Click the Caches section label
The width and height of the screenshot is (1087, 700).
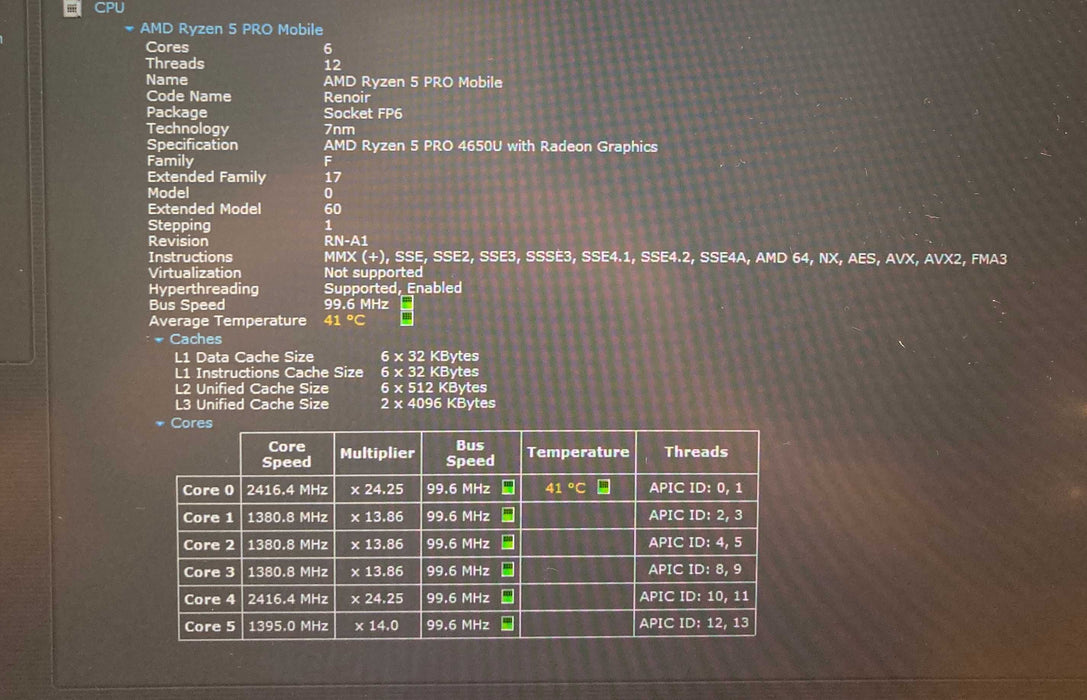(195, 339)
